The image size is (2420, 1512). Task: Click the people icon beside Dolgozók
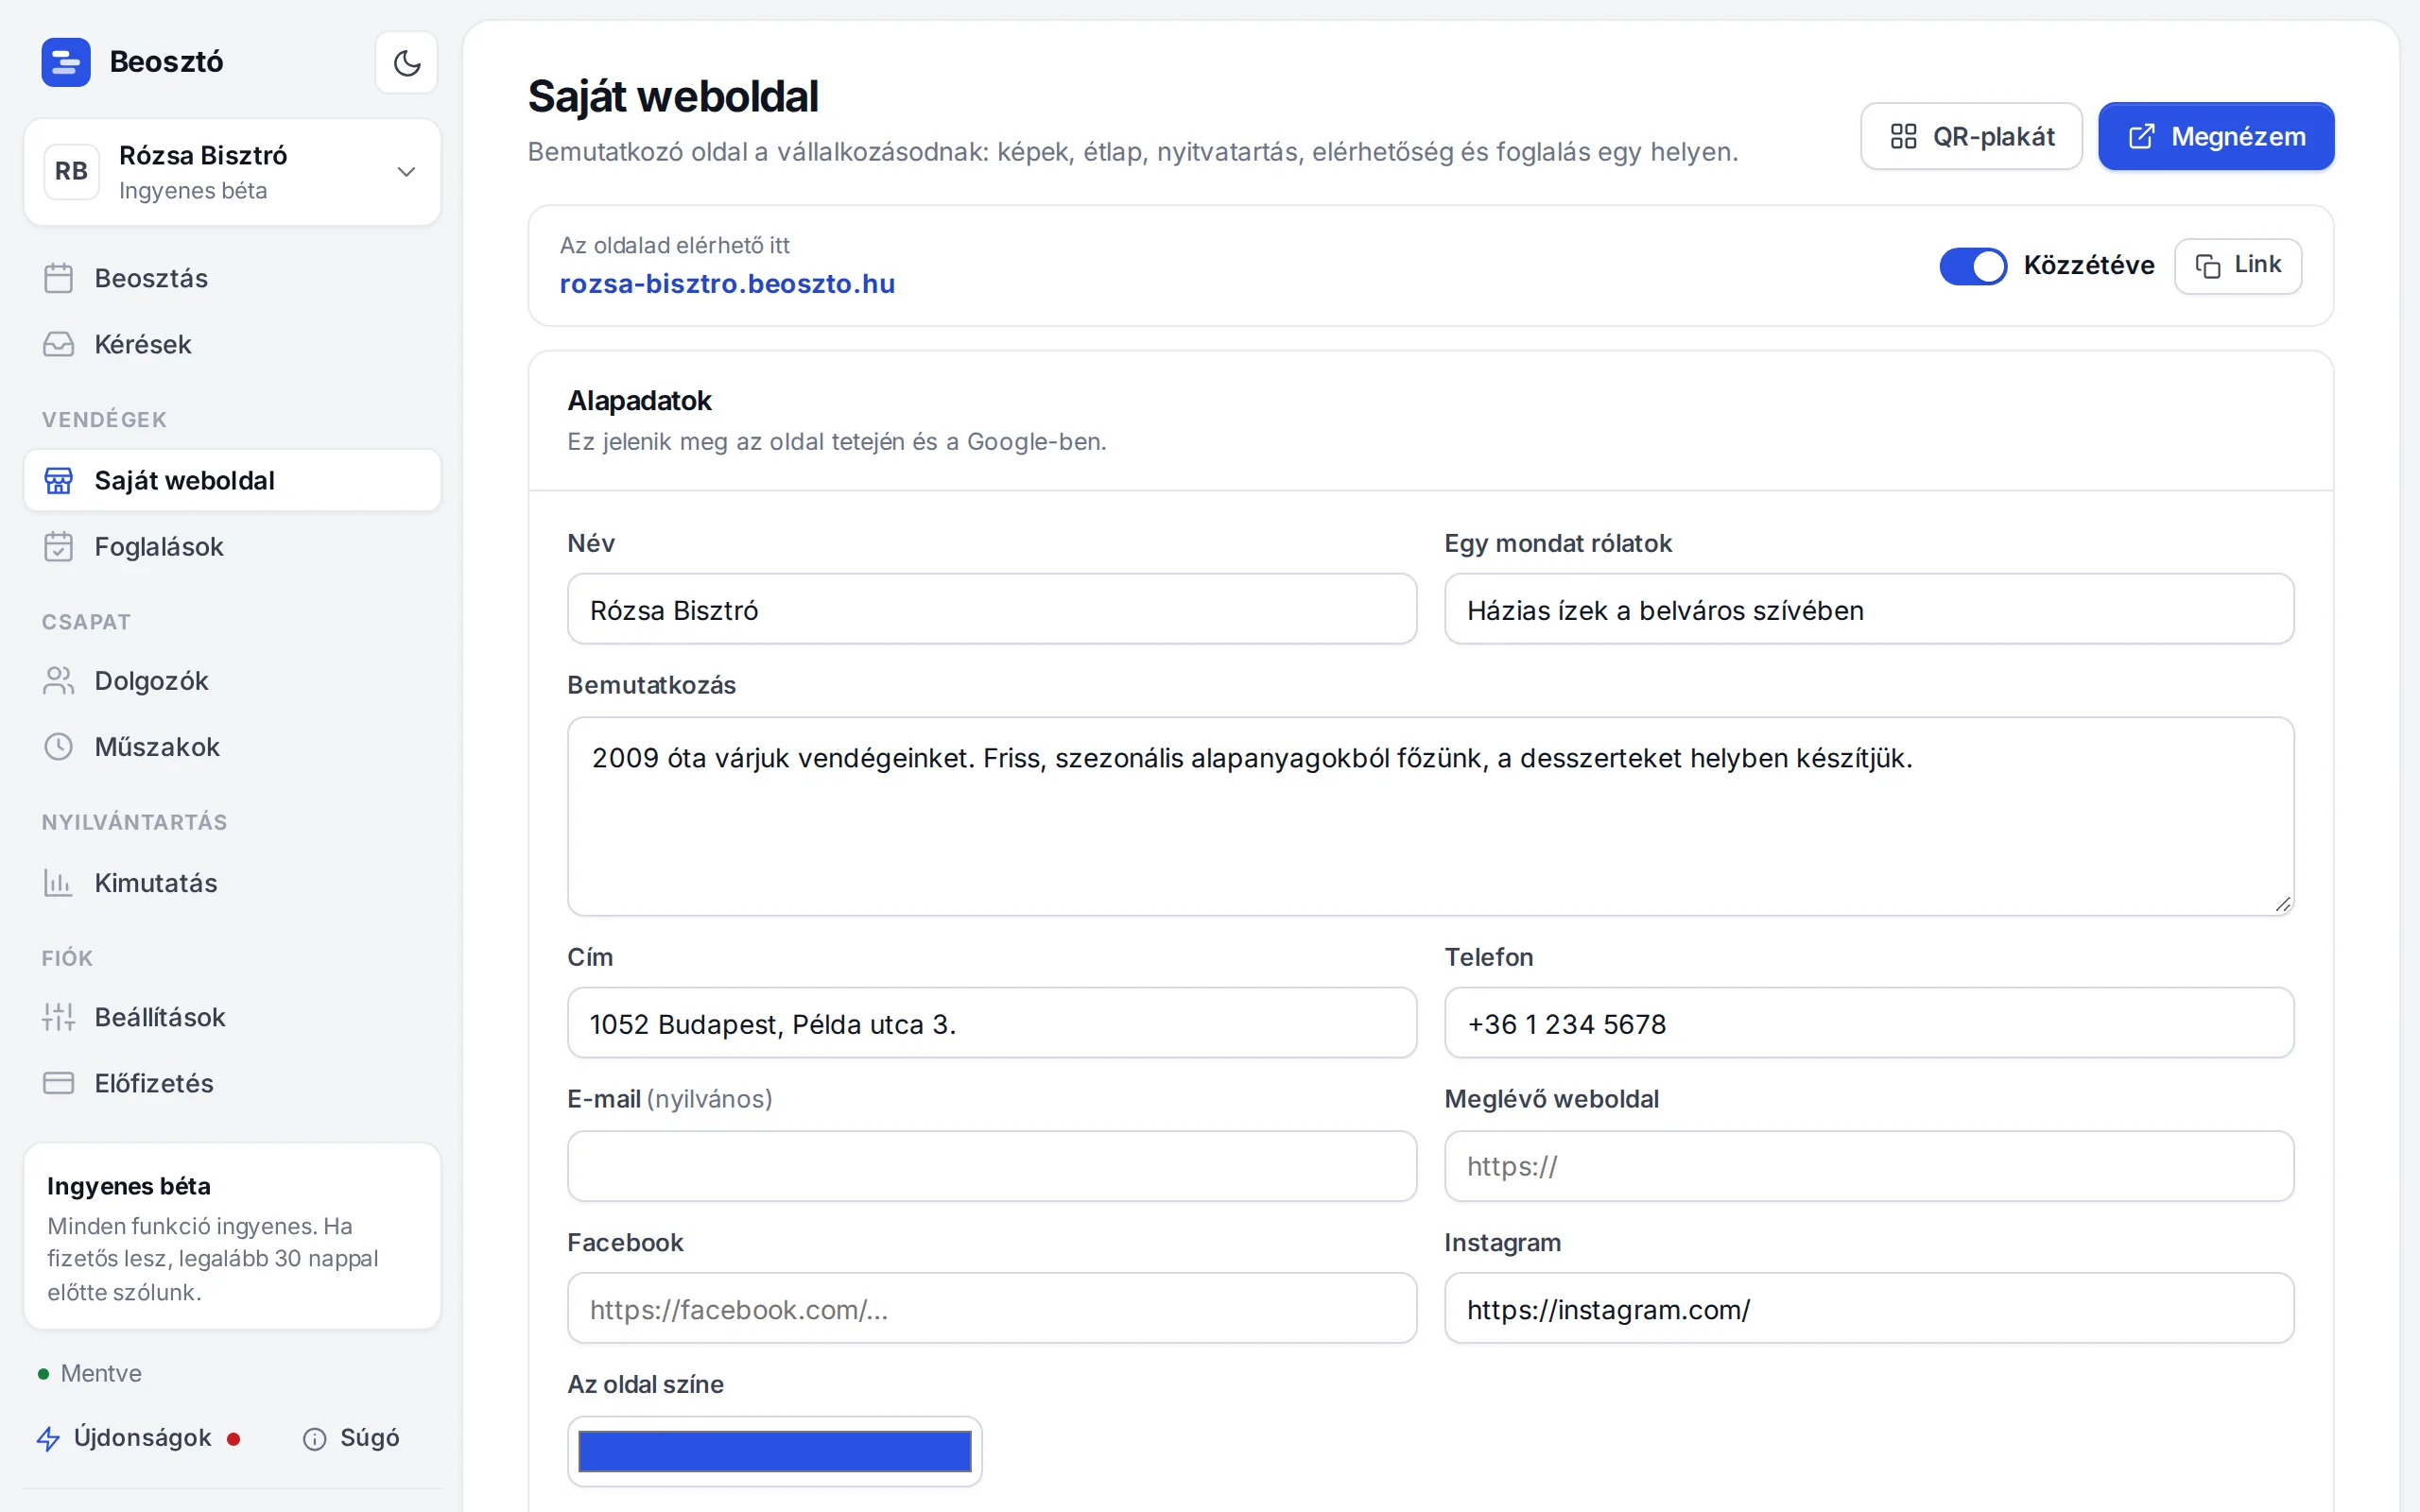tap(59, 681)
